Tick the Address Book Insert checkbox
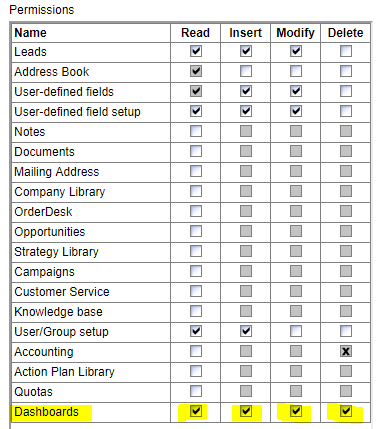The width and height of the screenshot is (378, 429). [x=246, y=71]
